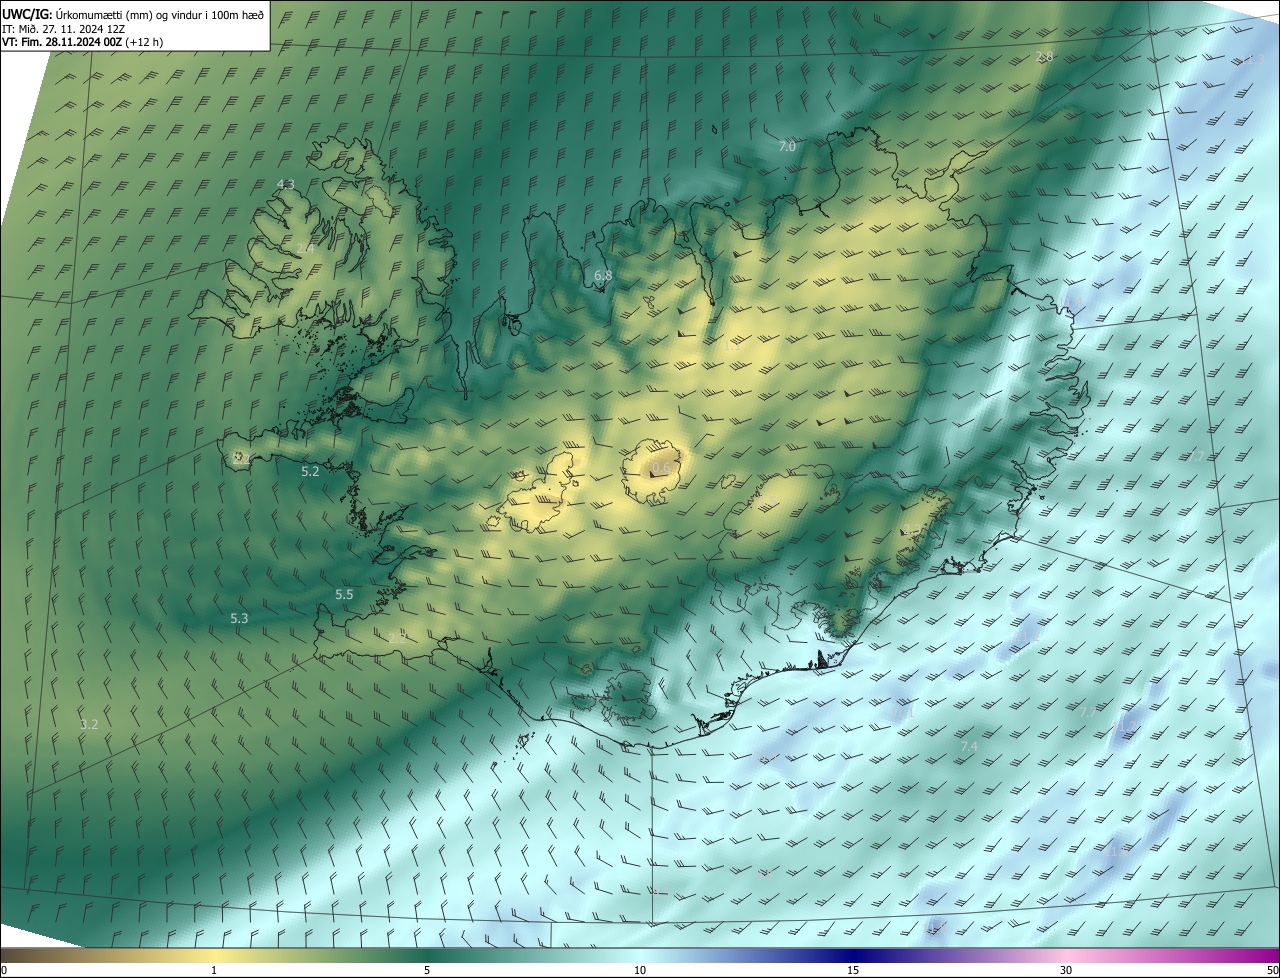Image resolution: width=1280 pixels, height=978 pixels.
Task: Select the 6.8 value label
Action: (x=603, y=275)
